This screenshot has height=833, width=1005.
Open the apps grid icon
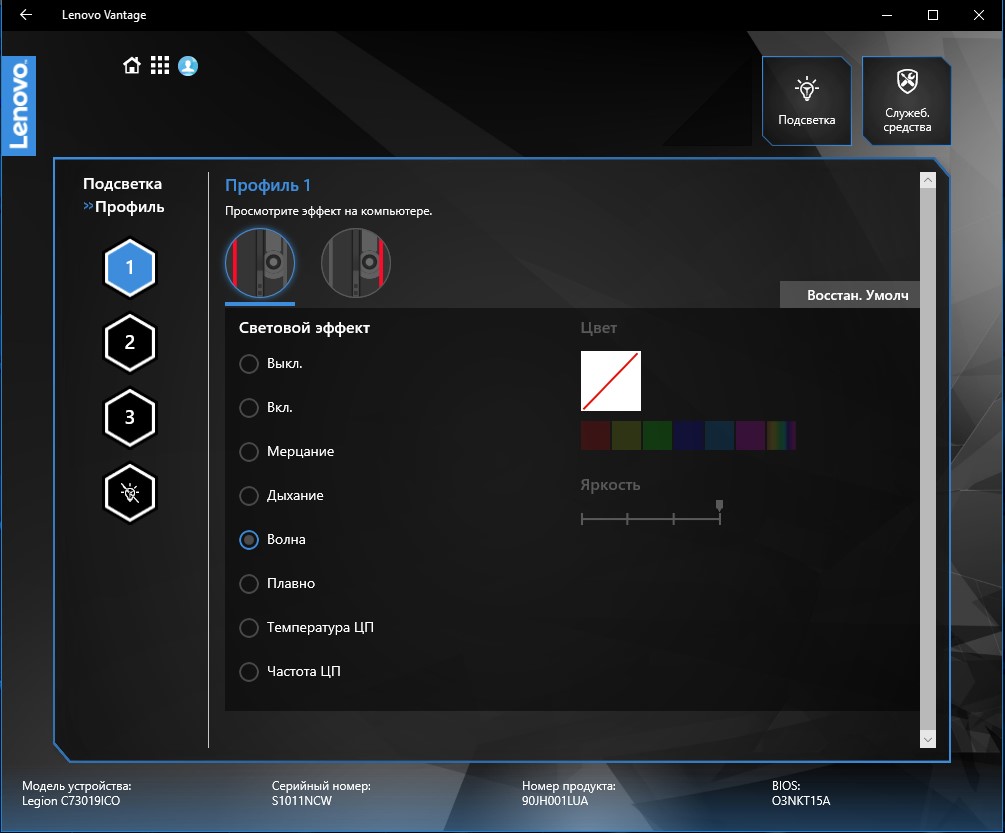tap(160, 65)
